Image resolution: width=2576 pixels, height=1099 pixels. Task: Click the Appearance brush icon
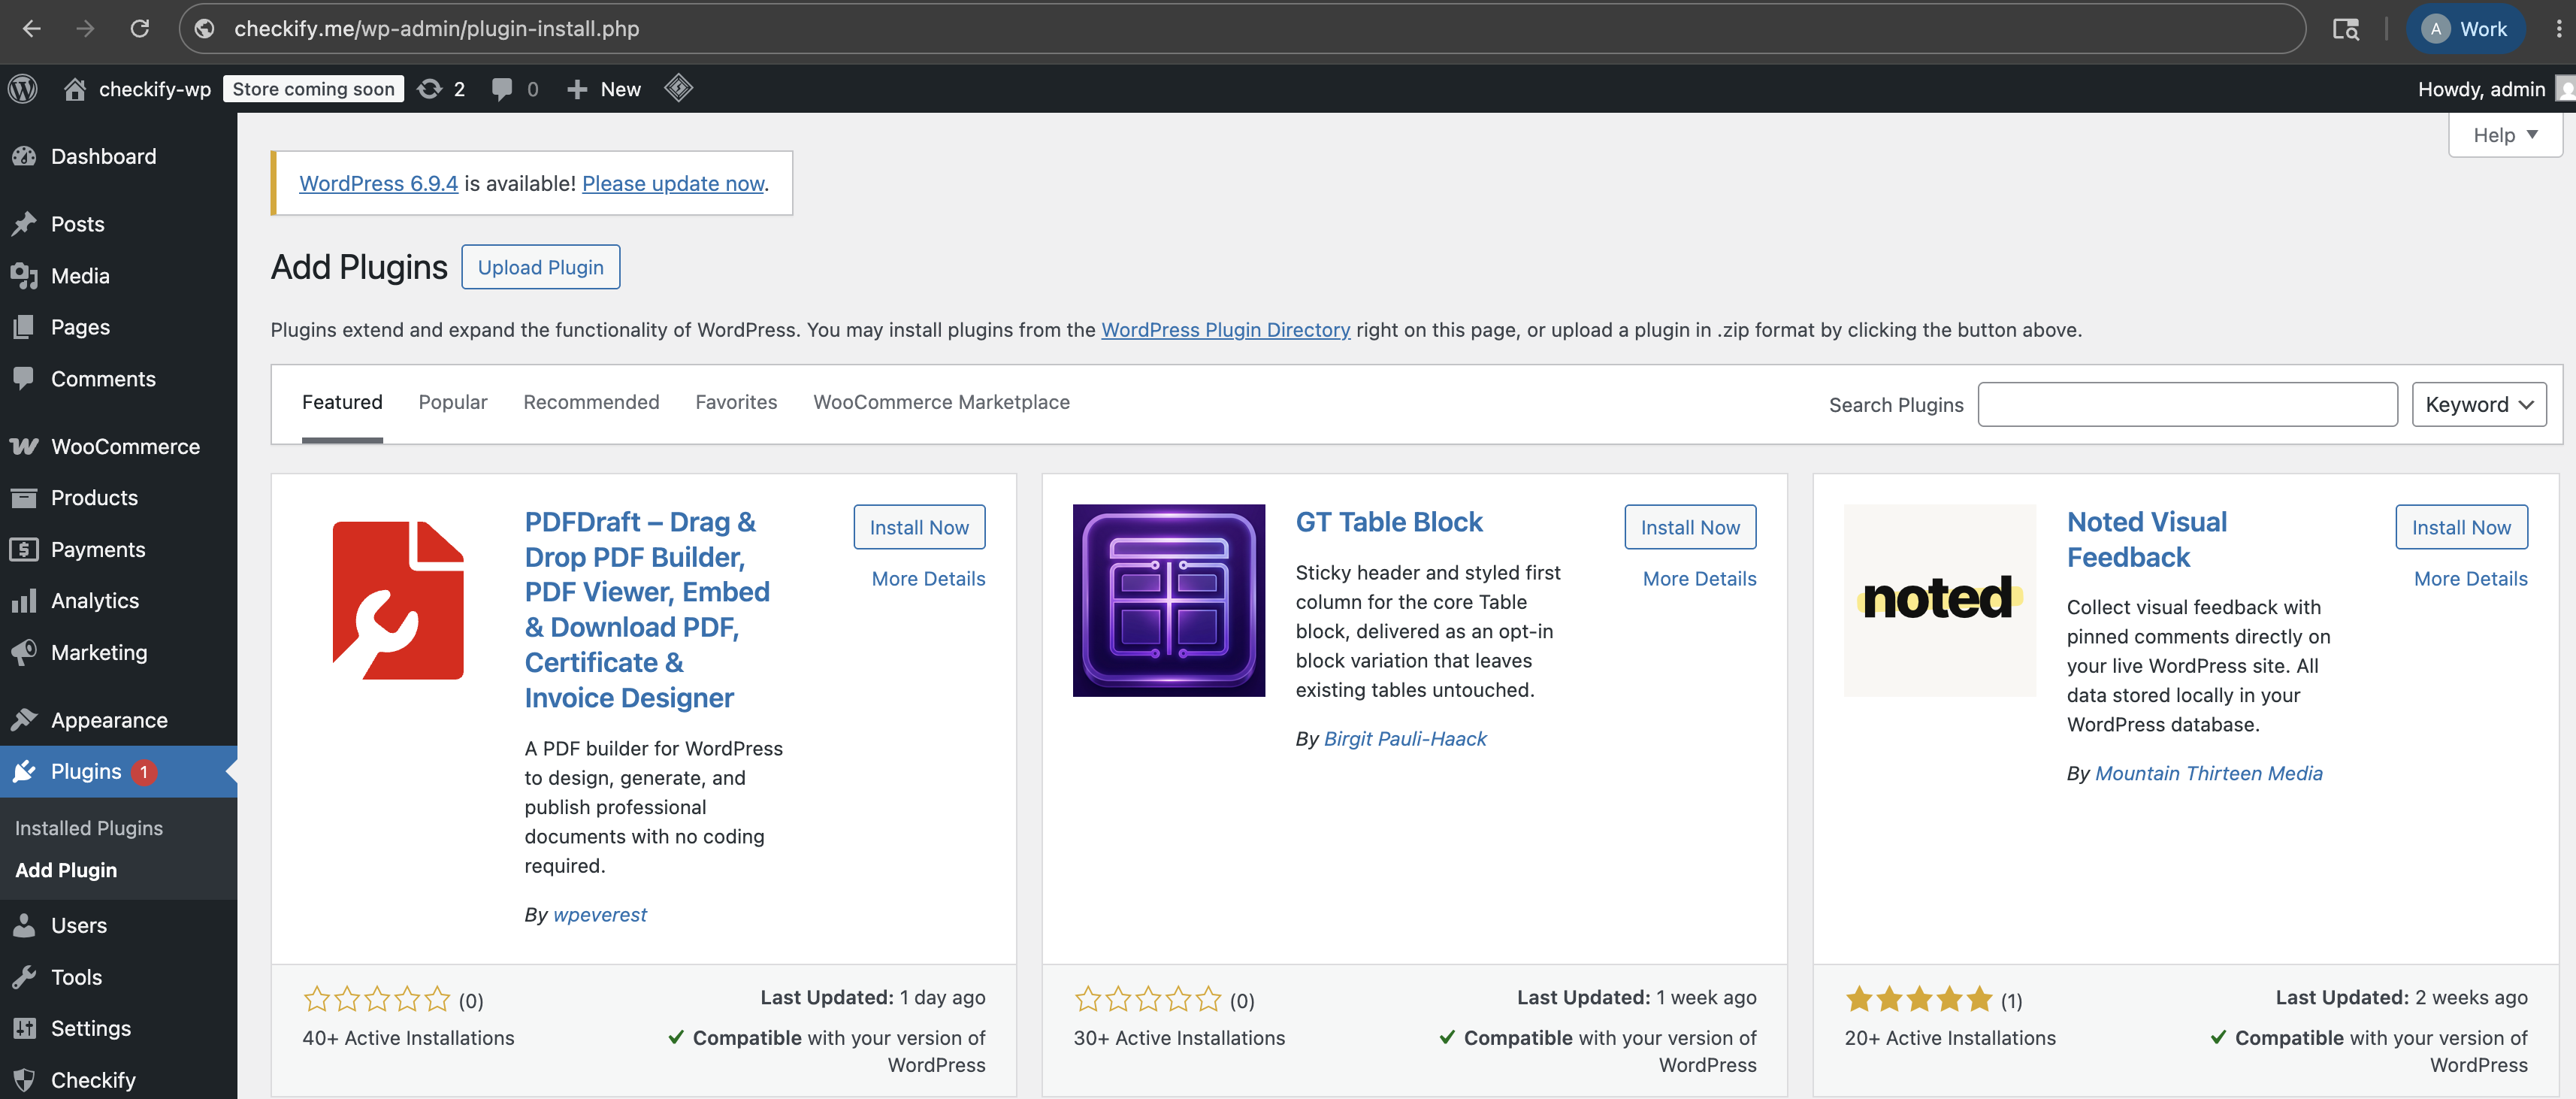[24, 719]
